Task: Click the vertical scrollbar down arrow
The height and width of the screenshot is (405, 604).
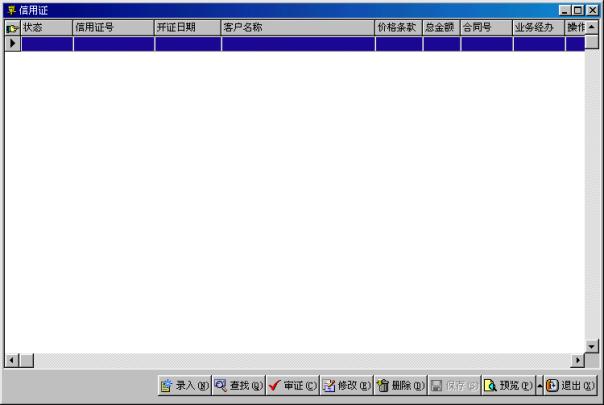Action: coord(592,346)
